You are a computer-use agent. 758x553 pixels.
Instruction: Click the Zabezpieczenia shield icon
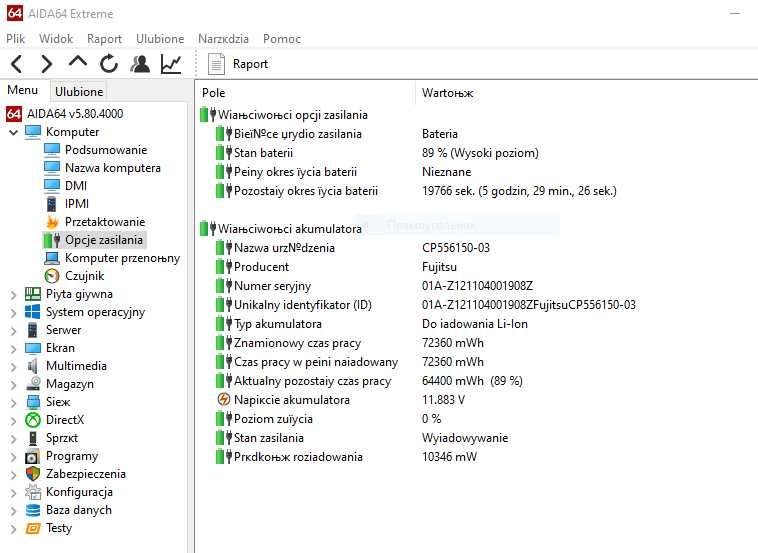[x=33, y=474]
